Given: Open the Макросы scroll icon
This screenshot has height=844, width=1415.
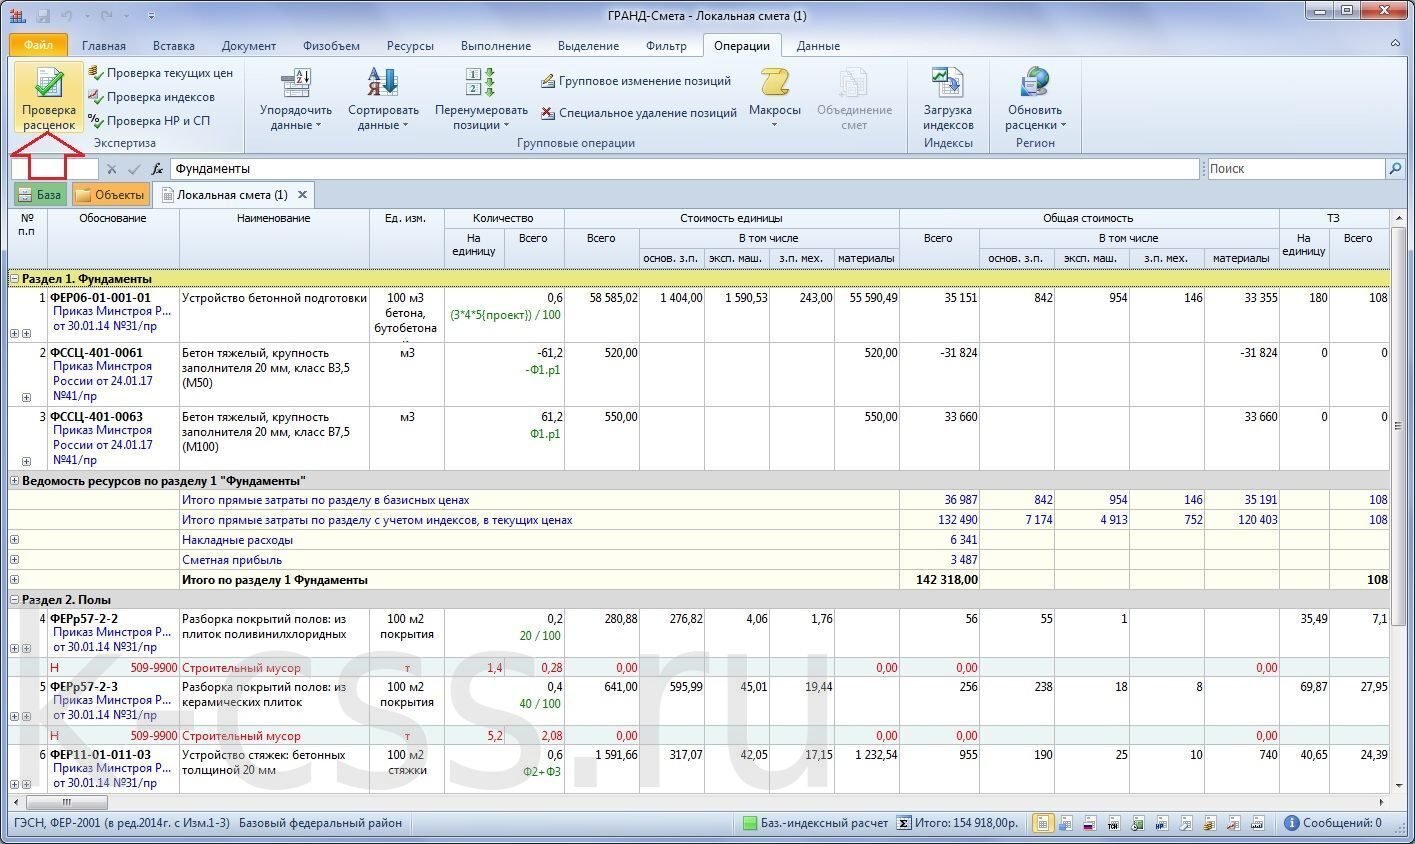Looking at the screenshot, I should pyautogui.click(x=775, y=83).
